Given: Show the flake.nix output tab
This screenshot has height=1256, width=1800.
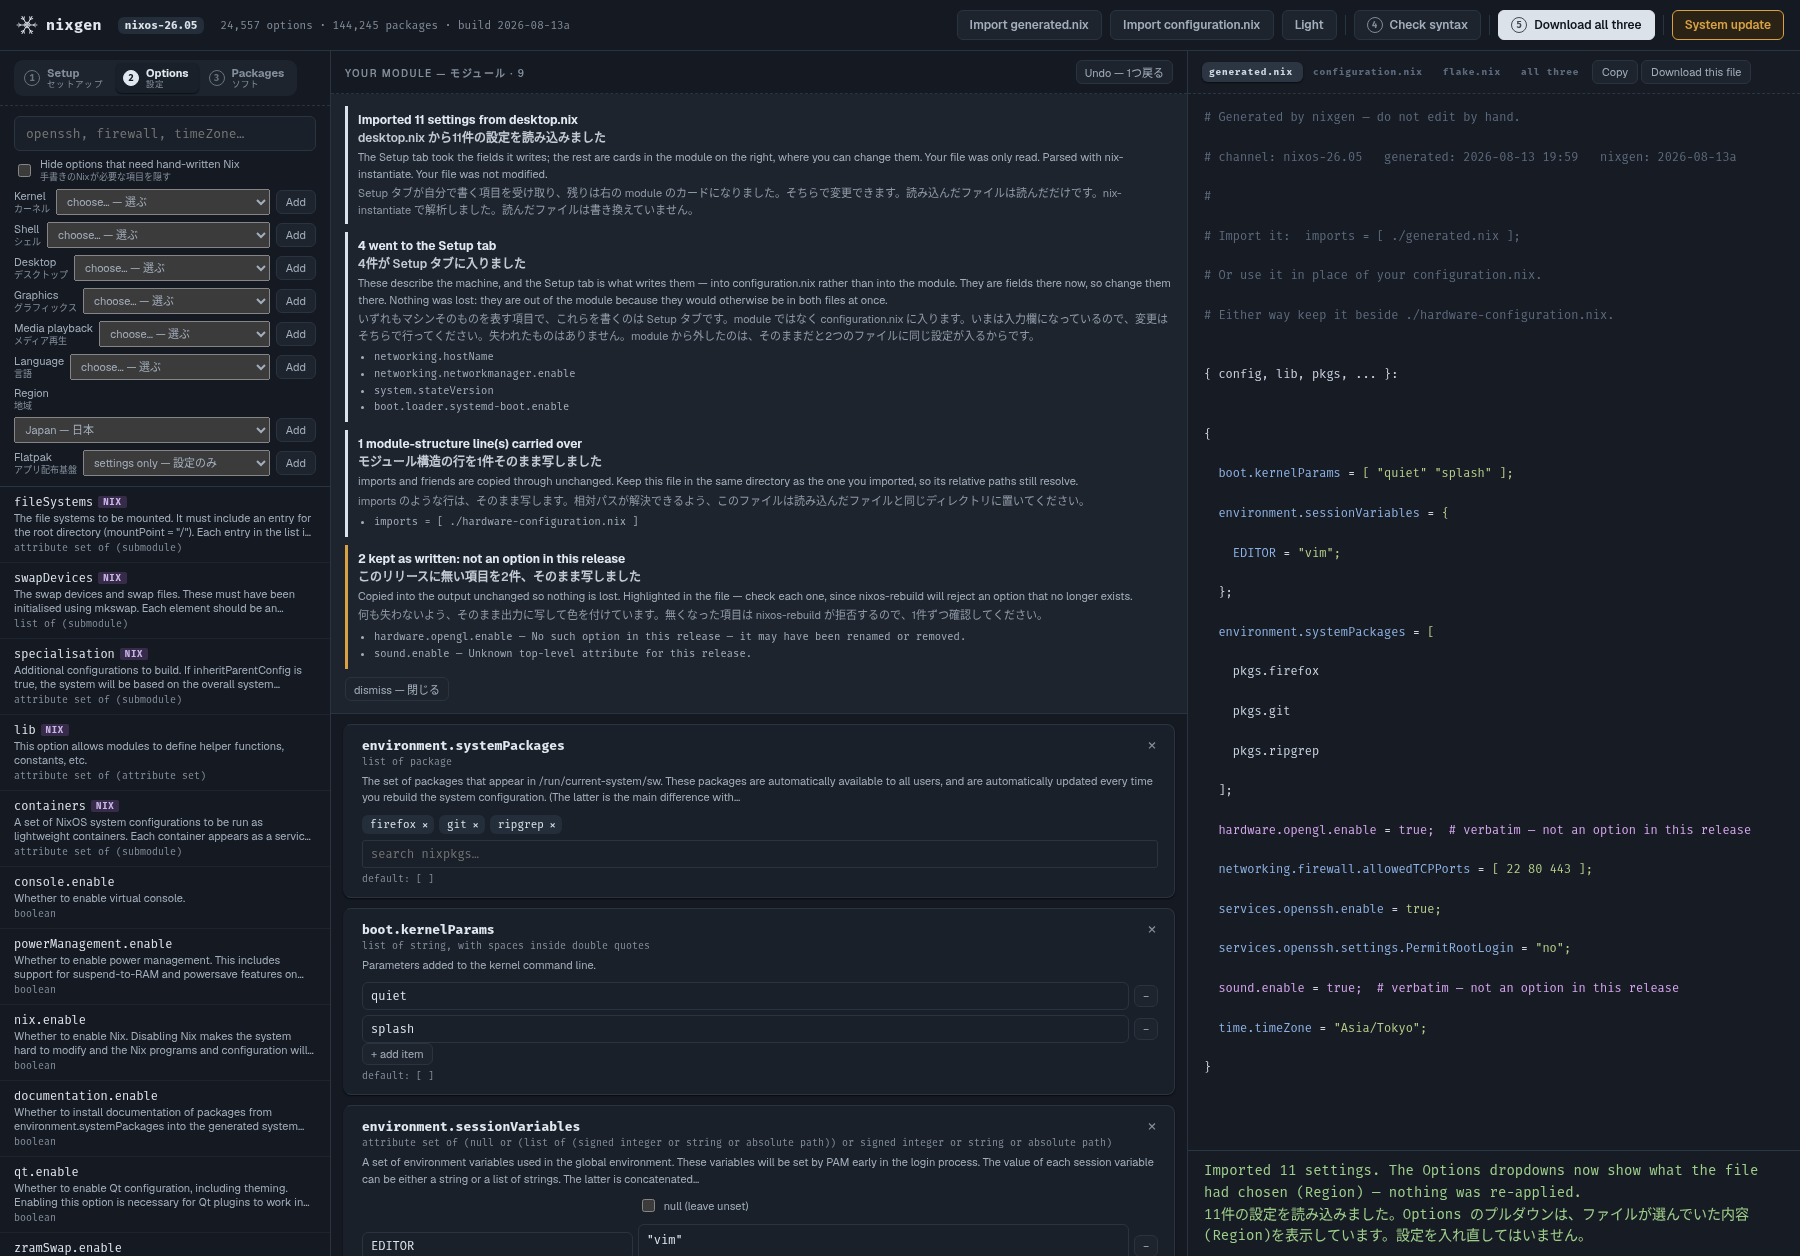Looking at the screenshot, I should (1471, 72).
